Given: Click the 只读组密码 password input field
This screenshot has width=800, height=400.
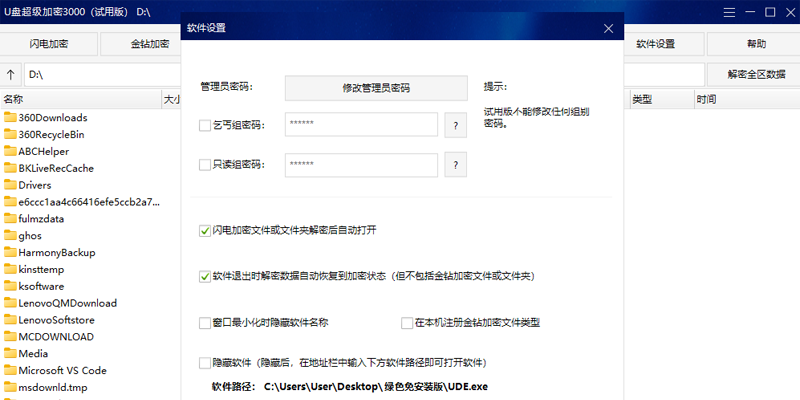Looking at the screenshot, I should tap(362, 164).
